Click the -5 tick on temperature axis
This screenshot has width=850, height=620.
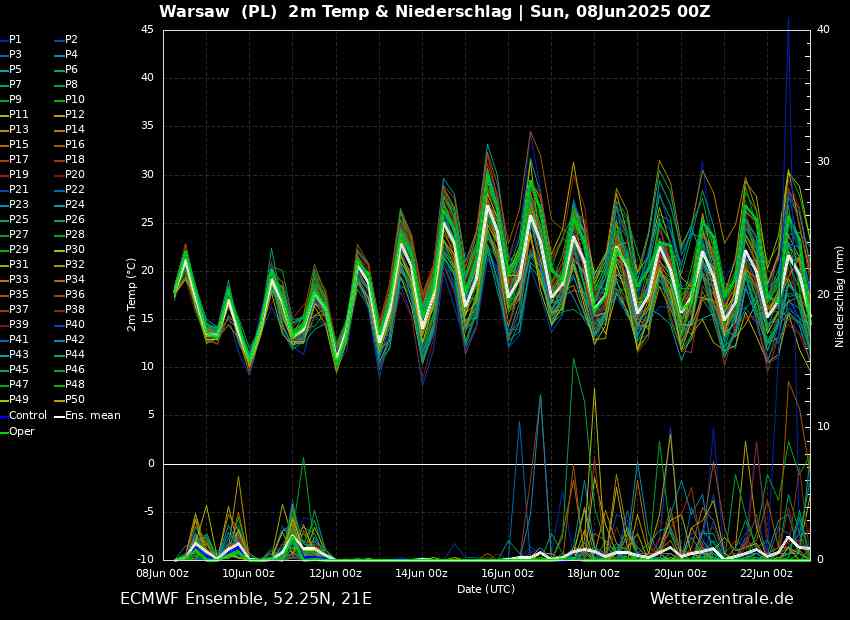148,512
